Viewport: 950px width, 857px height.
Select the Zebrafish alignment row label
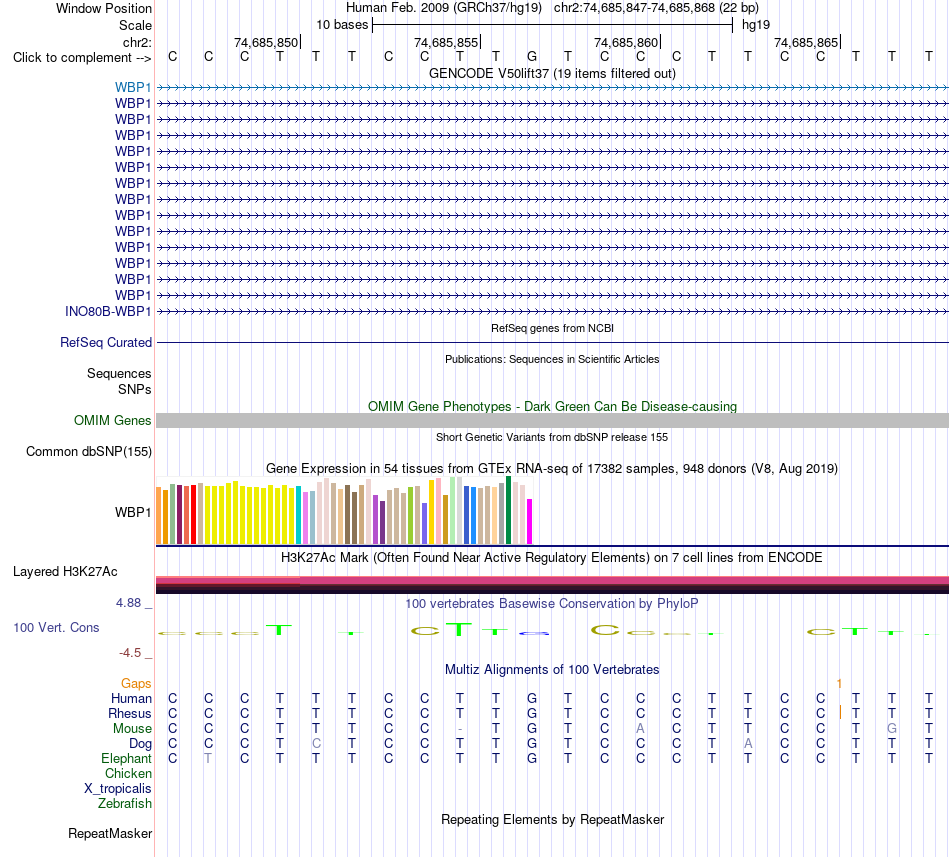(x=125, y=804)
